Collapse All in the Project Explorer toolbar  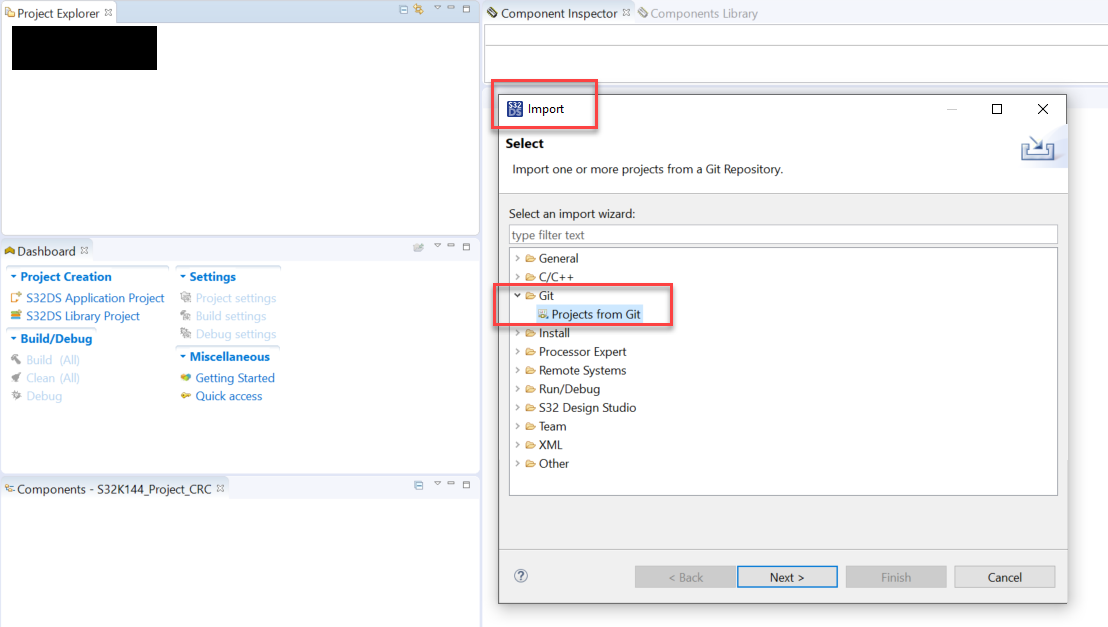tap(403, 9)
